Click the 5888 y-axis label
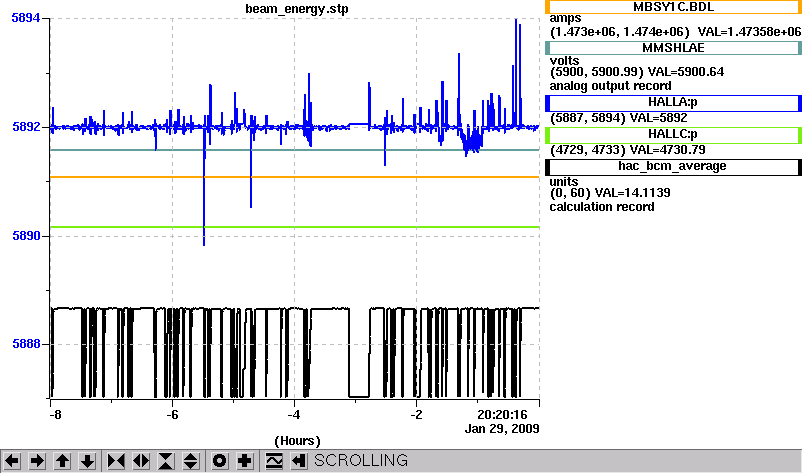 pos(26,344)
